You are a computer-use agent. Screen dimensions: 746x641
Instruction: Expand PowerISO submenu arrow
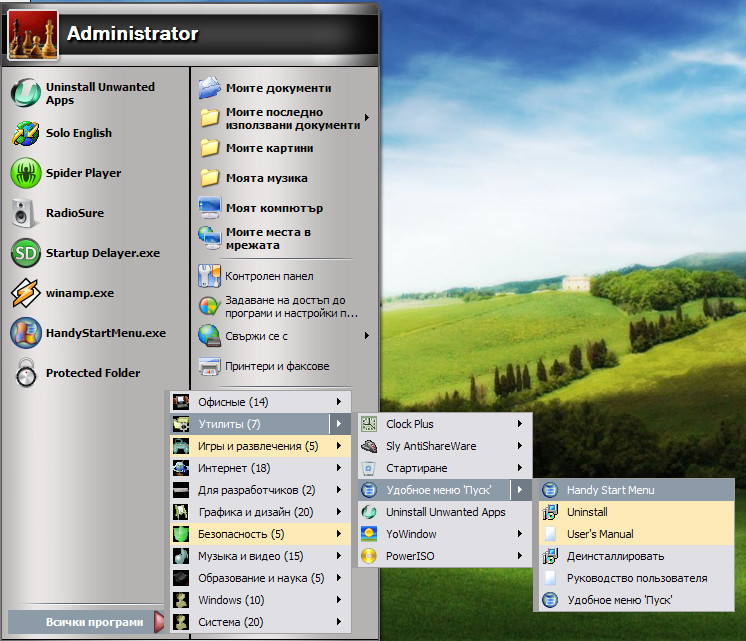[x=520, y=555]
